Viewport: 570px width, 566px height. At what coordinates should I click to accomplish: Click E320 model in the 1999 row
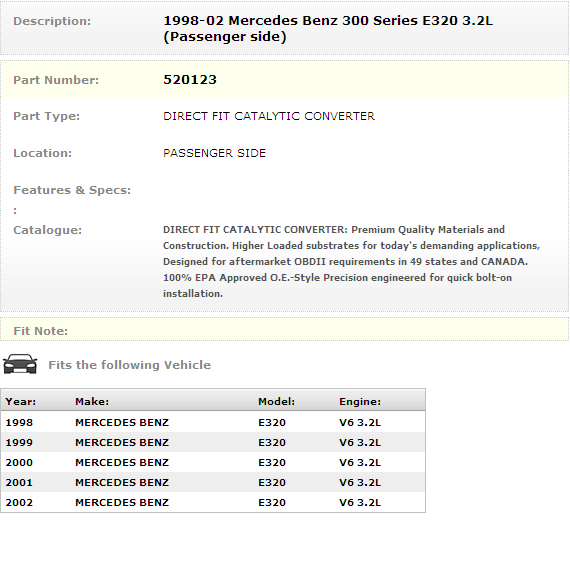coord(272,442)
